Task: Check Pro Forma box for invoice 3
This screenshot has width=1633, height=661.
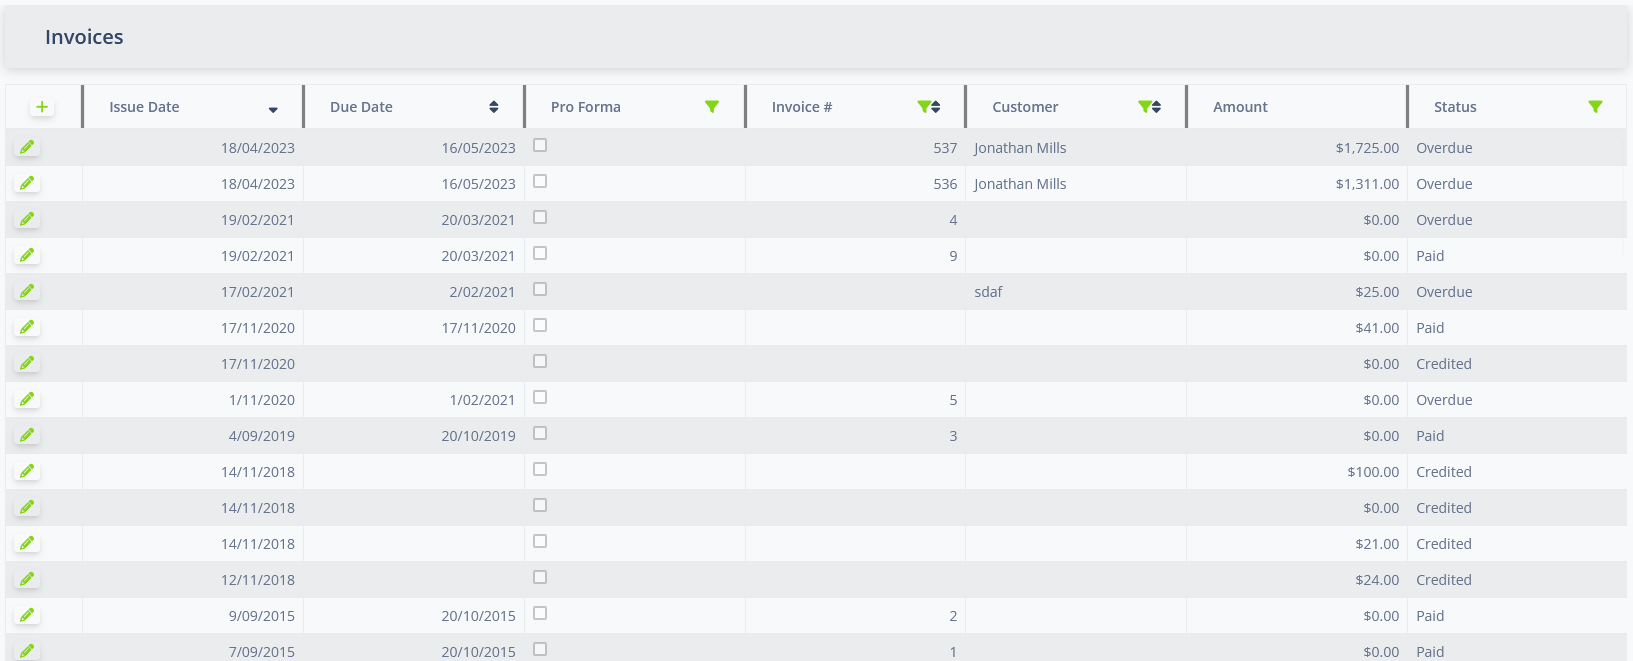Action: 540,434
